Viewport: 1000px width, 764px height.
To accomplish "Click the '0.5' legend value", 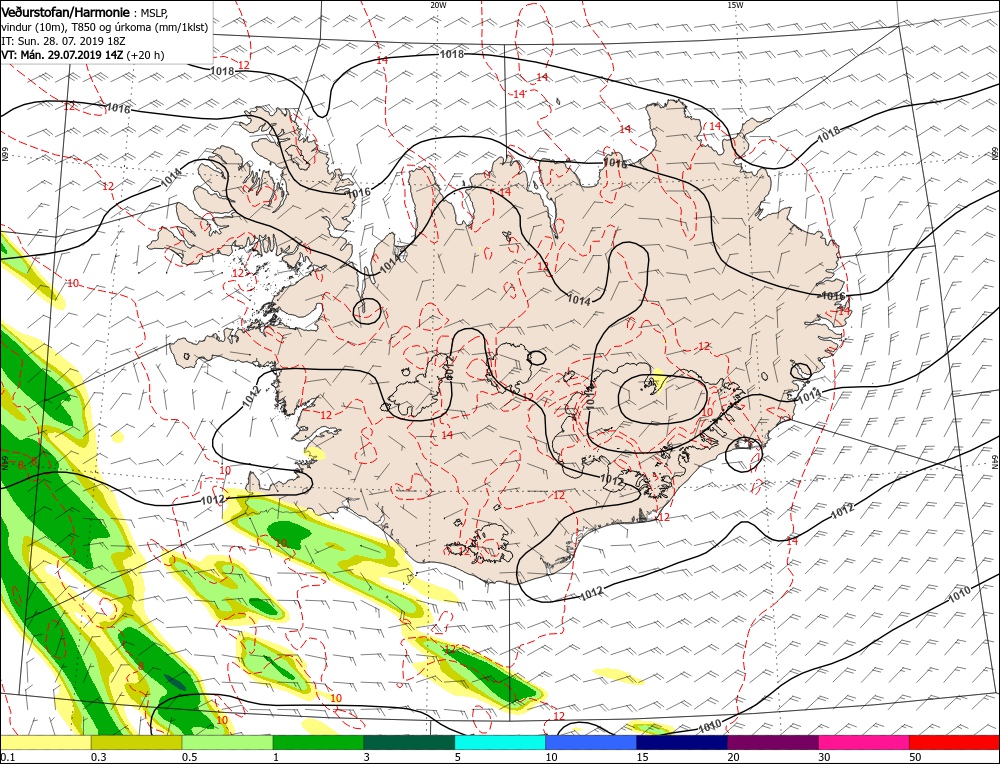I will click(189, 757).
